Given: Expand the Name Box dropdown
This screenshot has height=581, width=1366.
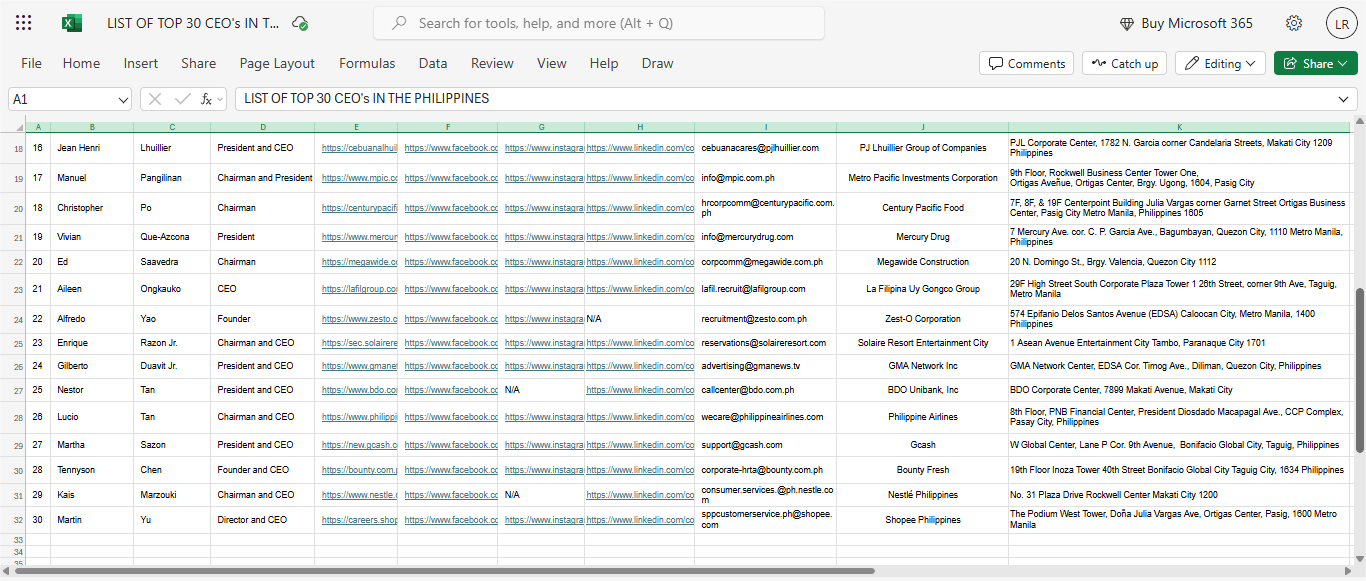Looking at the screenshot, I should pyautogui.click(x=123, y=99).
